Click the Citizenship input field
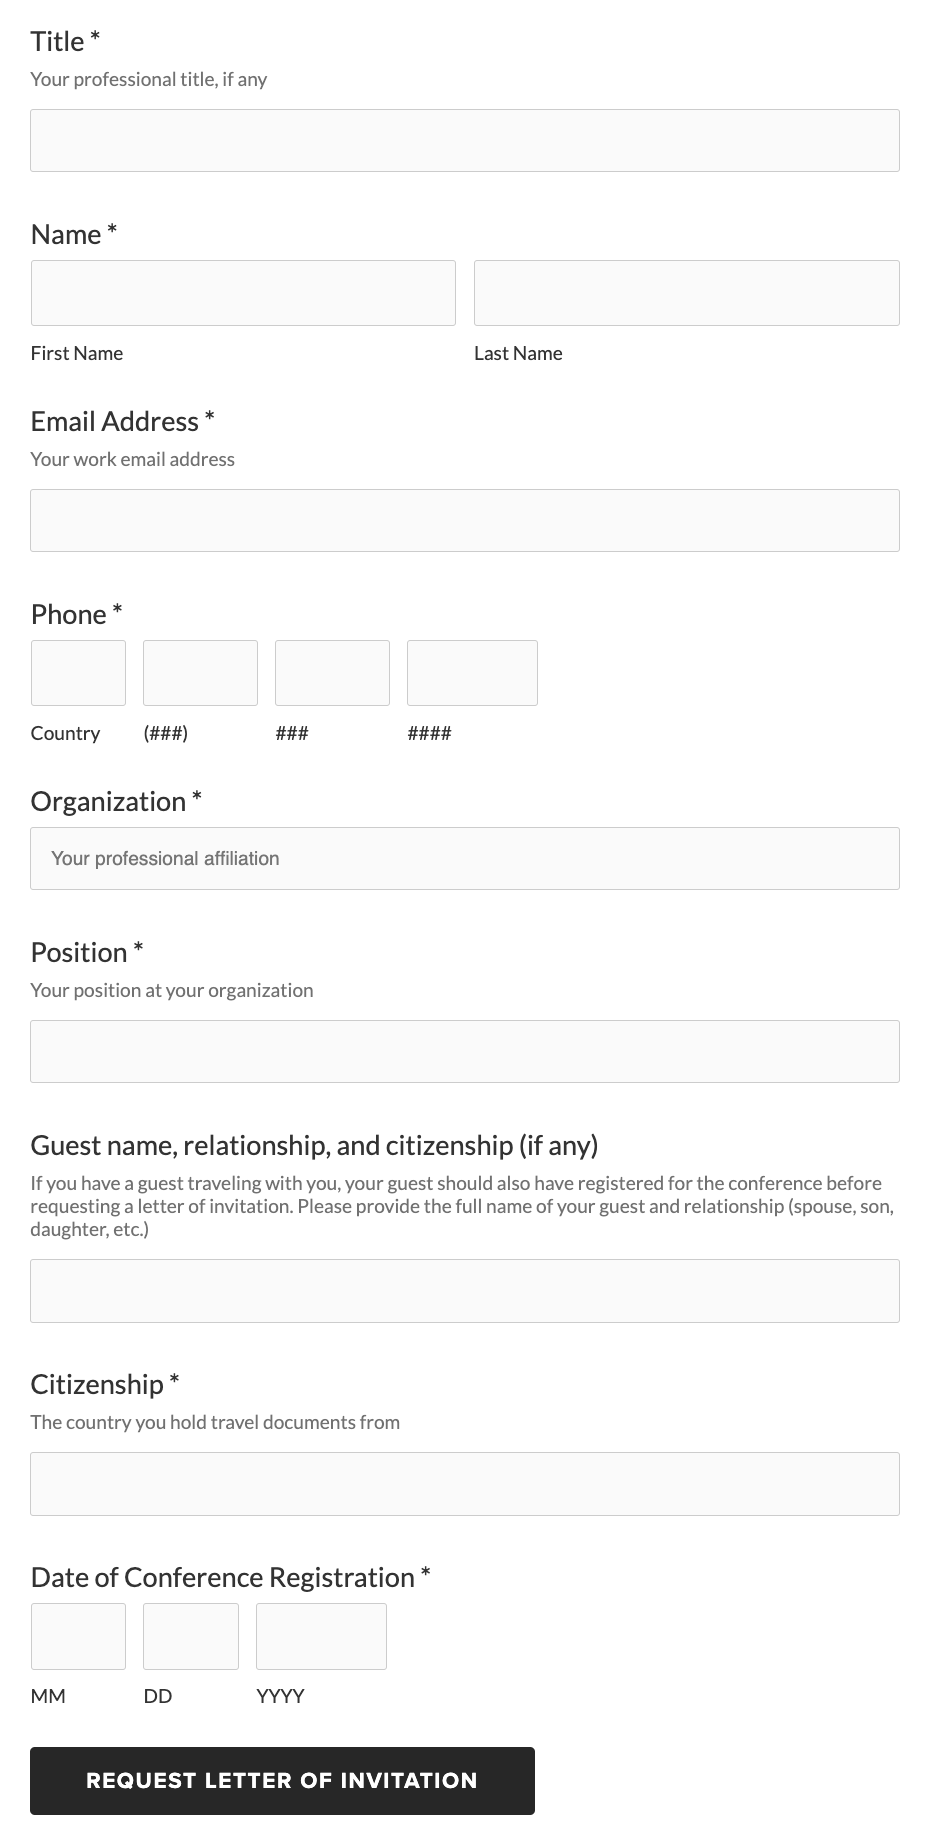Viewport: 928px width, 1844px height. point(464,1483)
